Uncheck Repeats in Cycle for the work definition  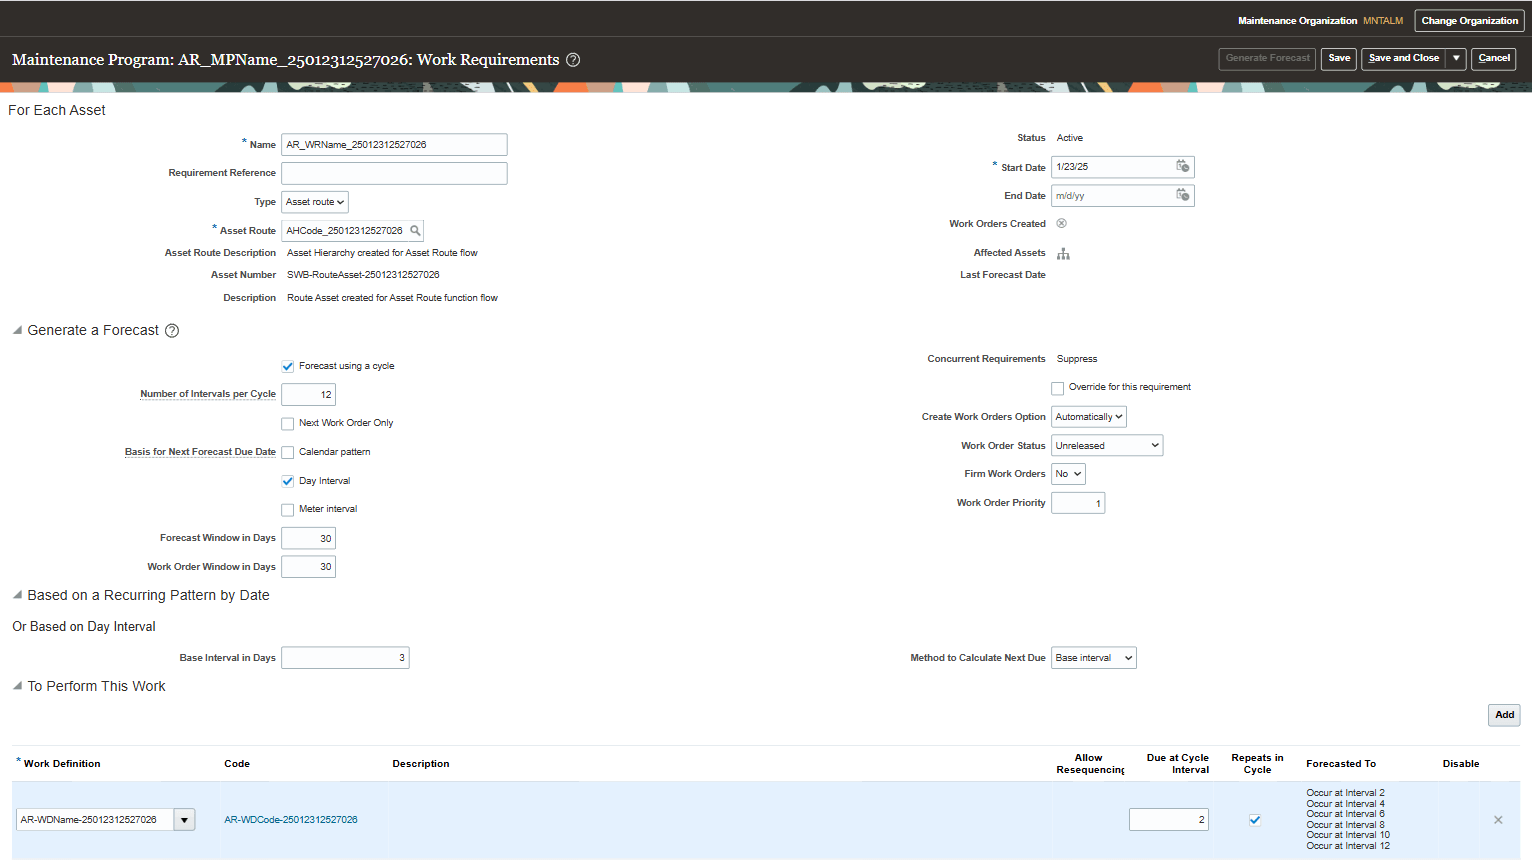point(1255,819)
